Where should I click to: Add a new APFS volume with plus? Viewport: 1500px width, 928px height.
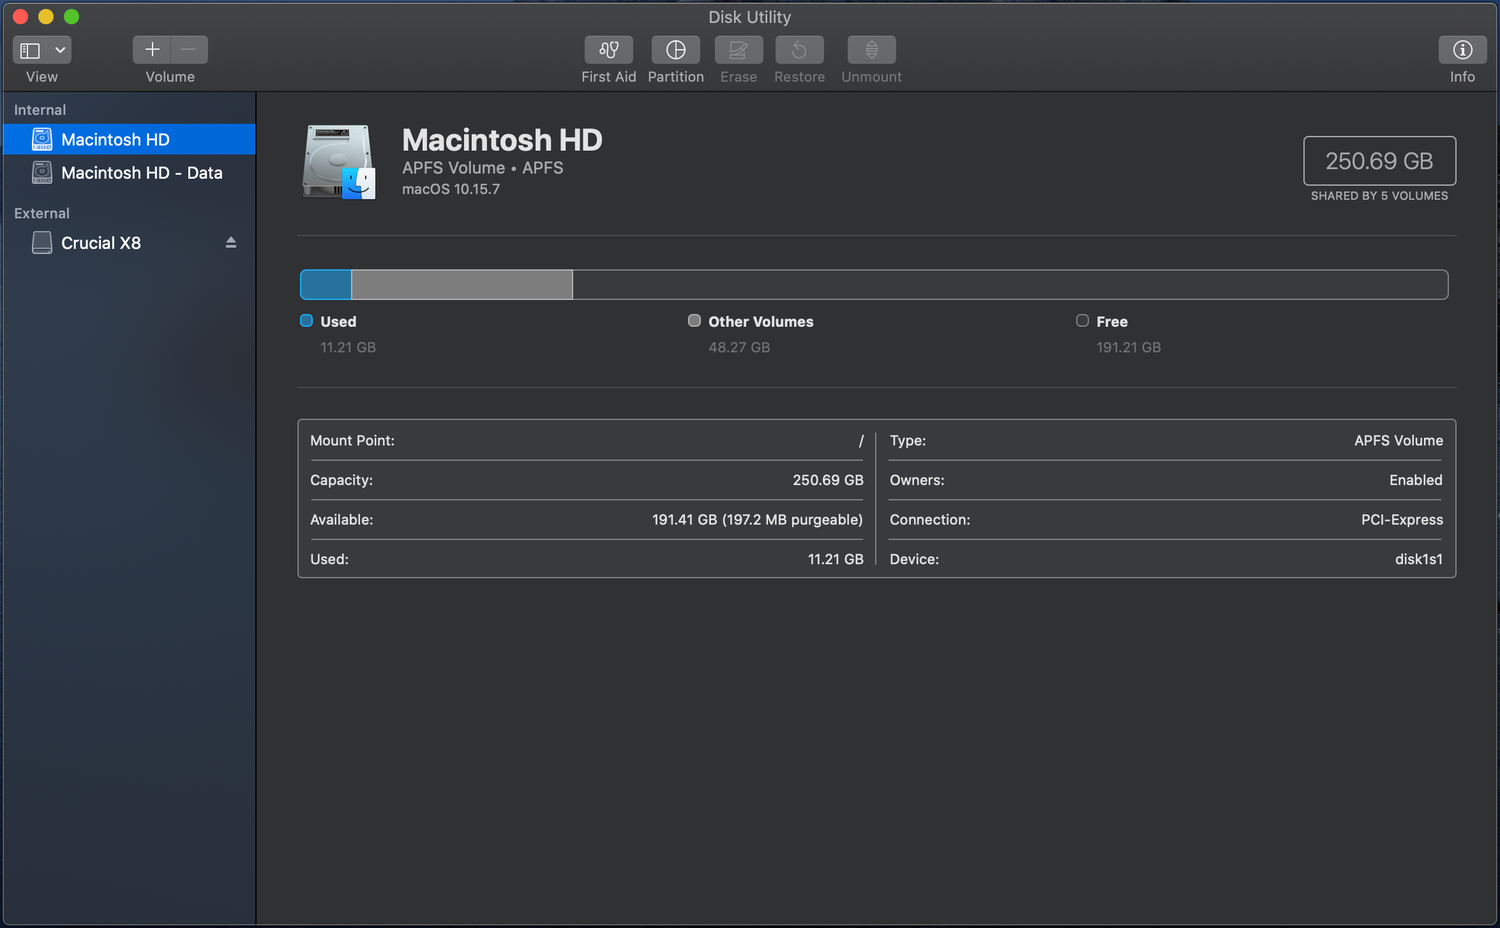(152, 50)
